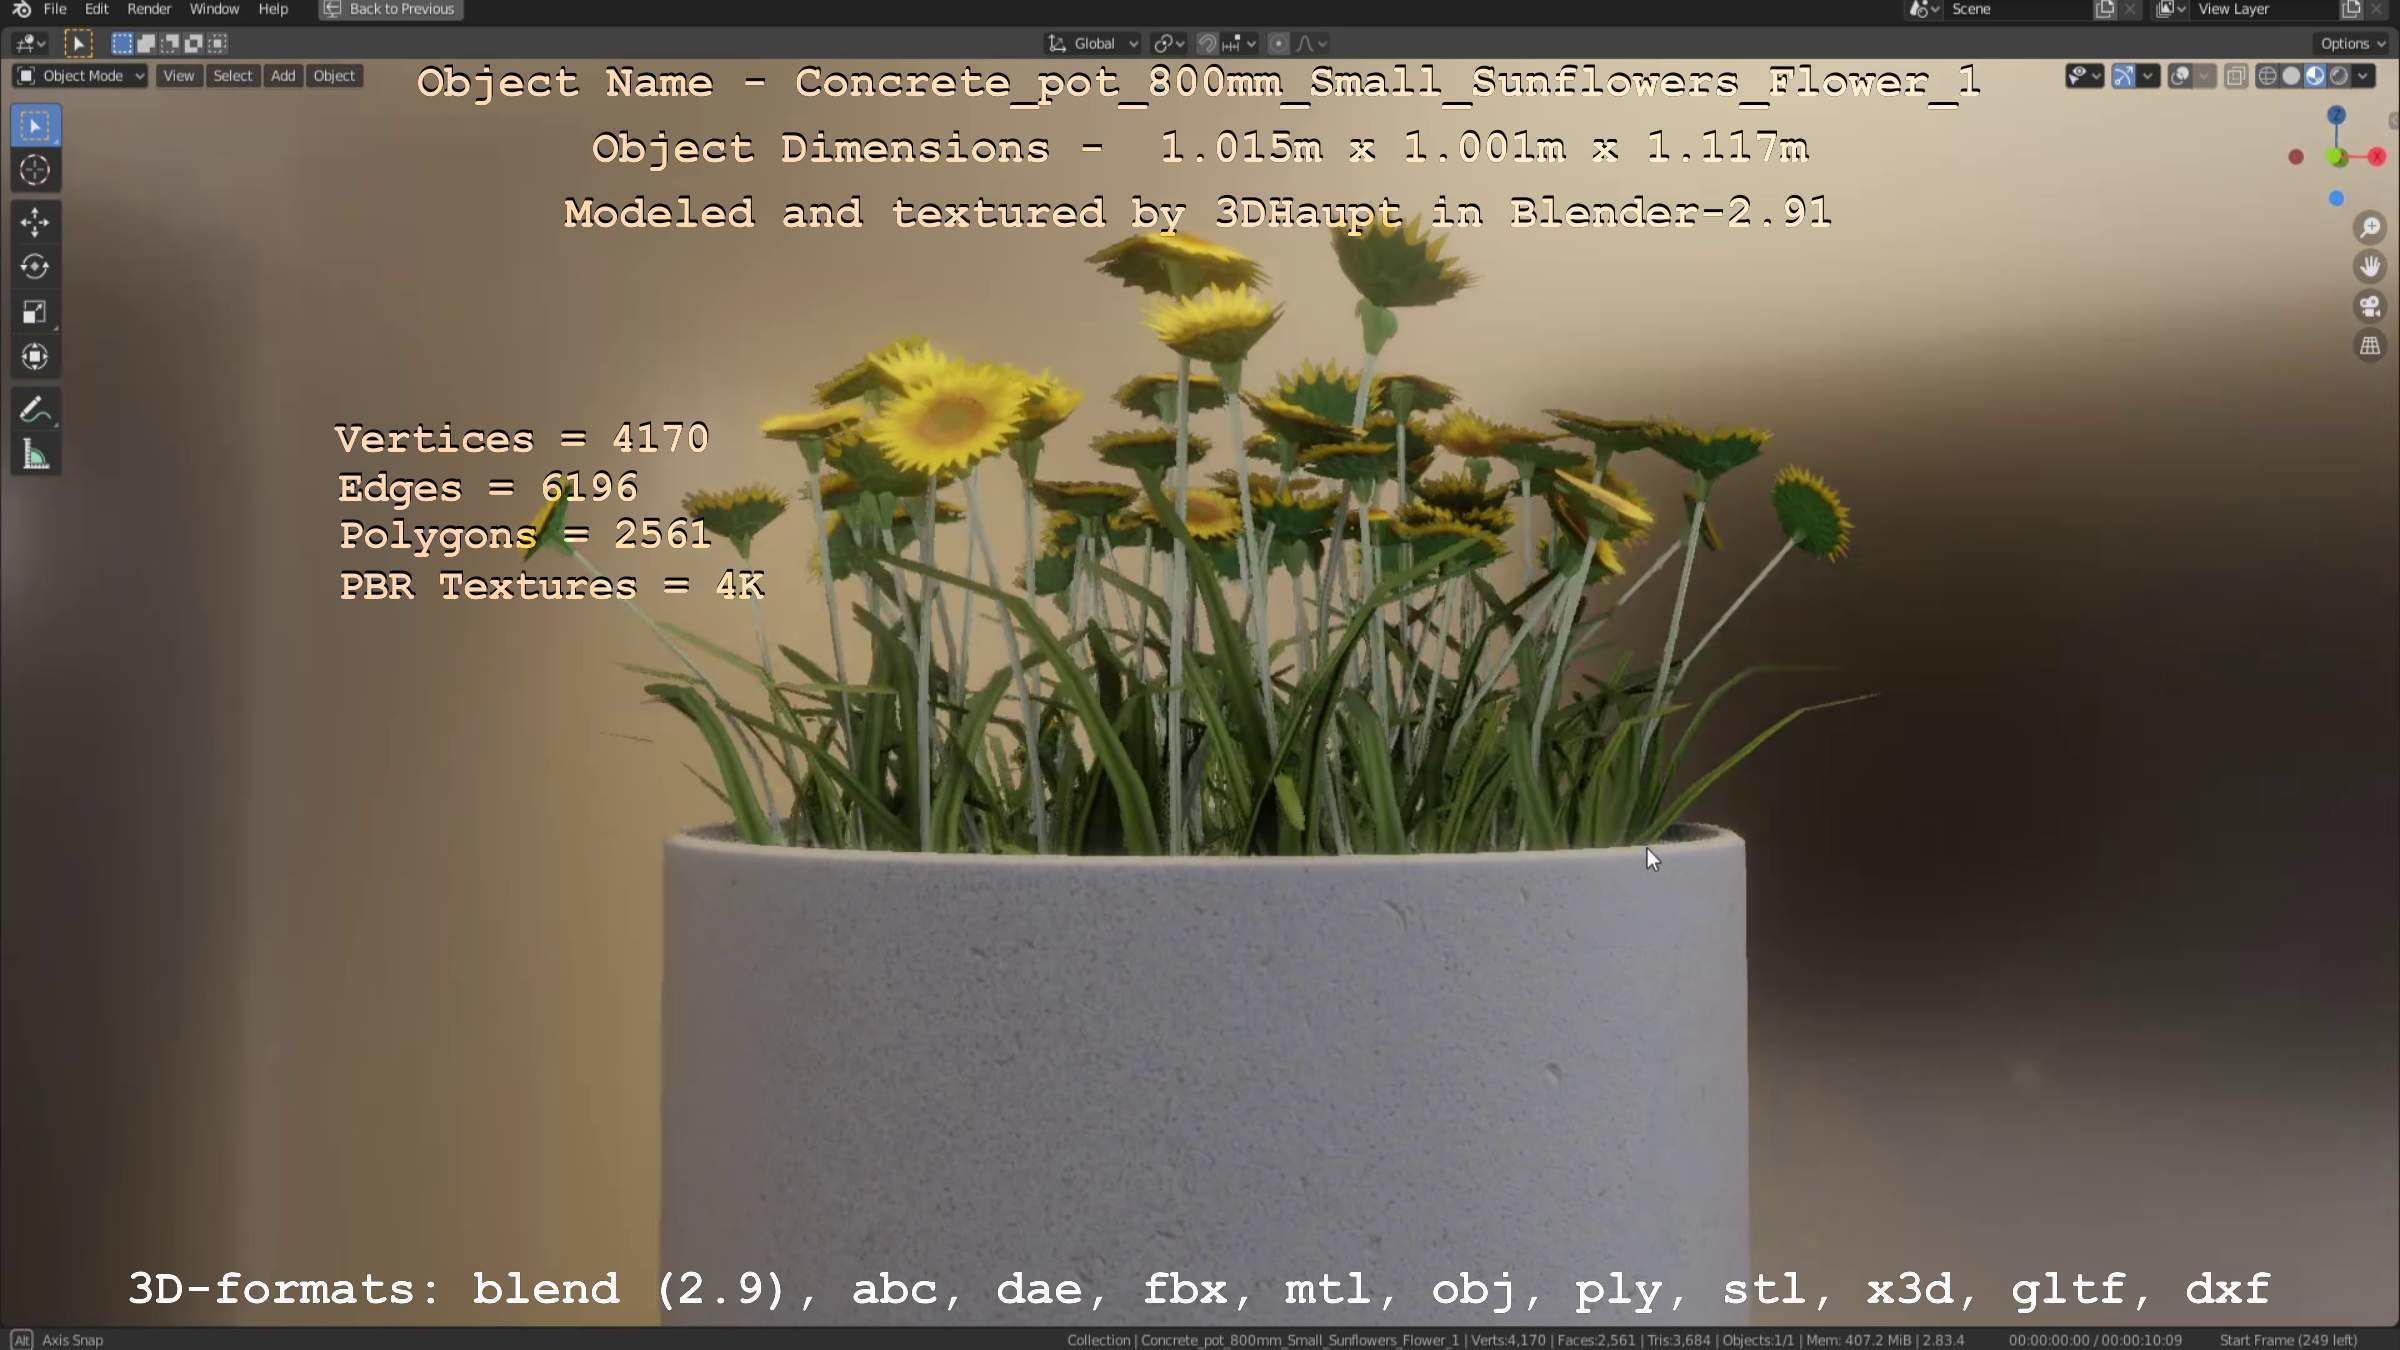Open the Render menu
The image size is (2400, 1350).
(x=149, y=9)
